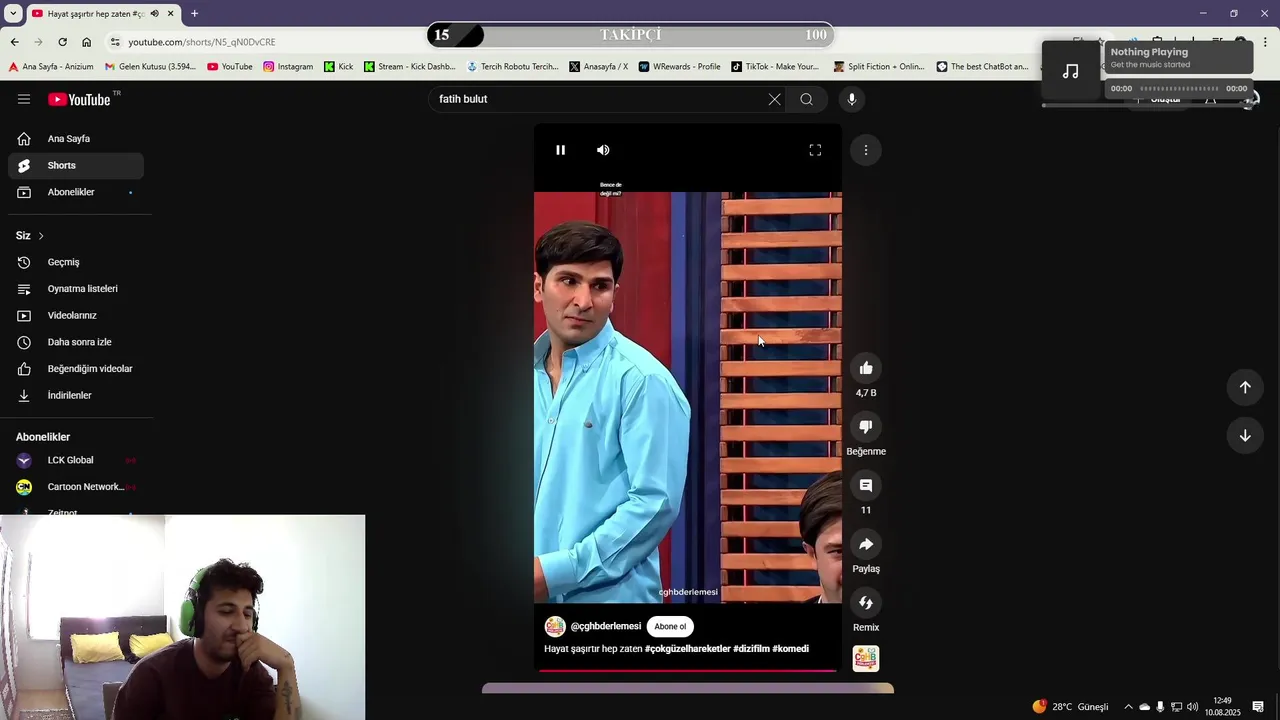Open the #çokgüzelhareketler hashtag
The height and width of the screenshot is (720, 1280).
point(688,649)
